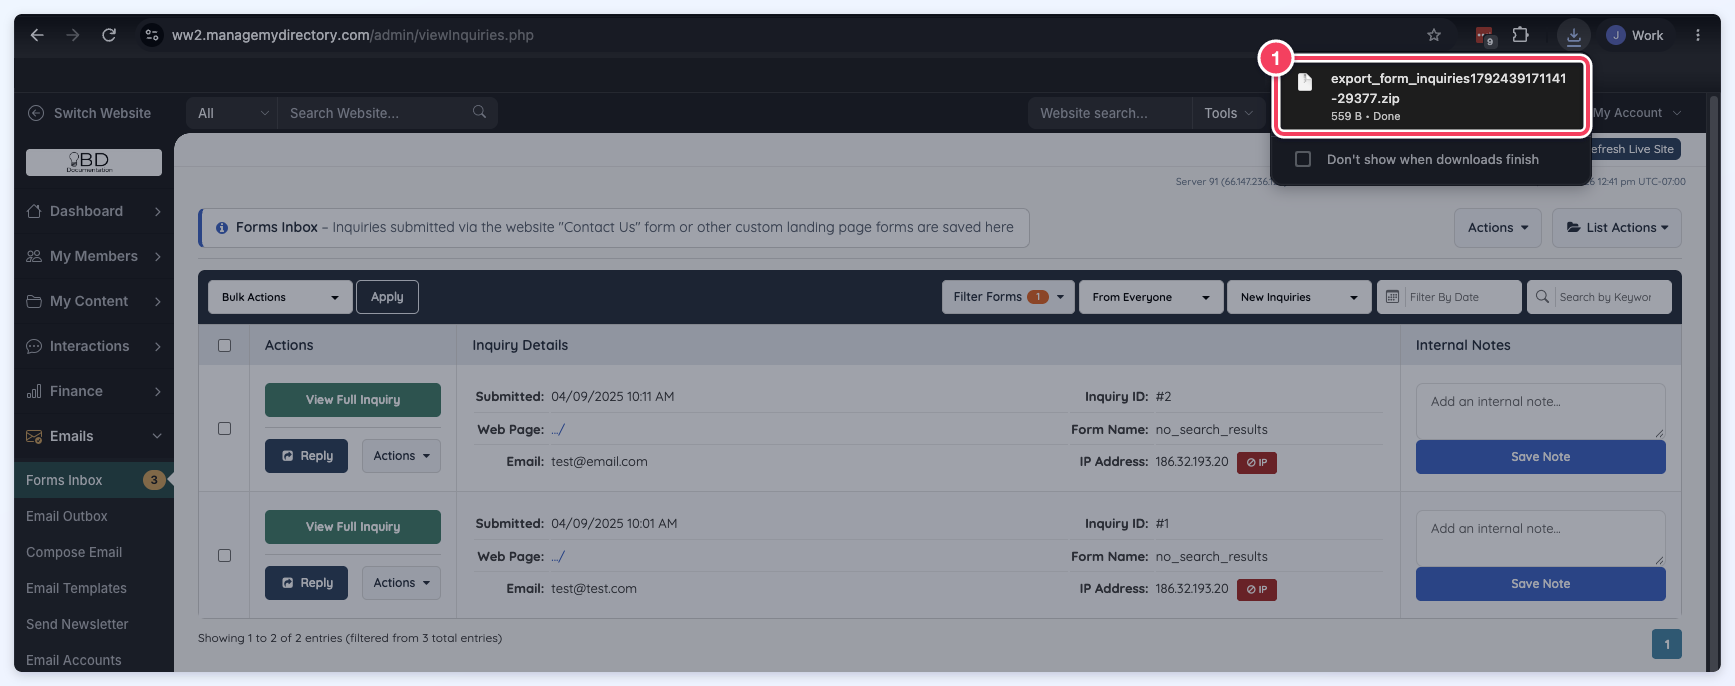Open the List Actions dropdown
Image resolution: width=1735 pixels, height=686 pixels.
[1617, 228]
